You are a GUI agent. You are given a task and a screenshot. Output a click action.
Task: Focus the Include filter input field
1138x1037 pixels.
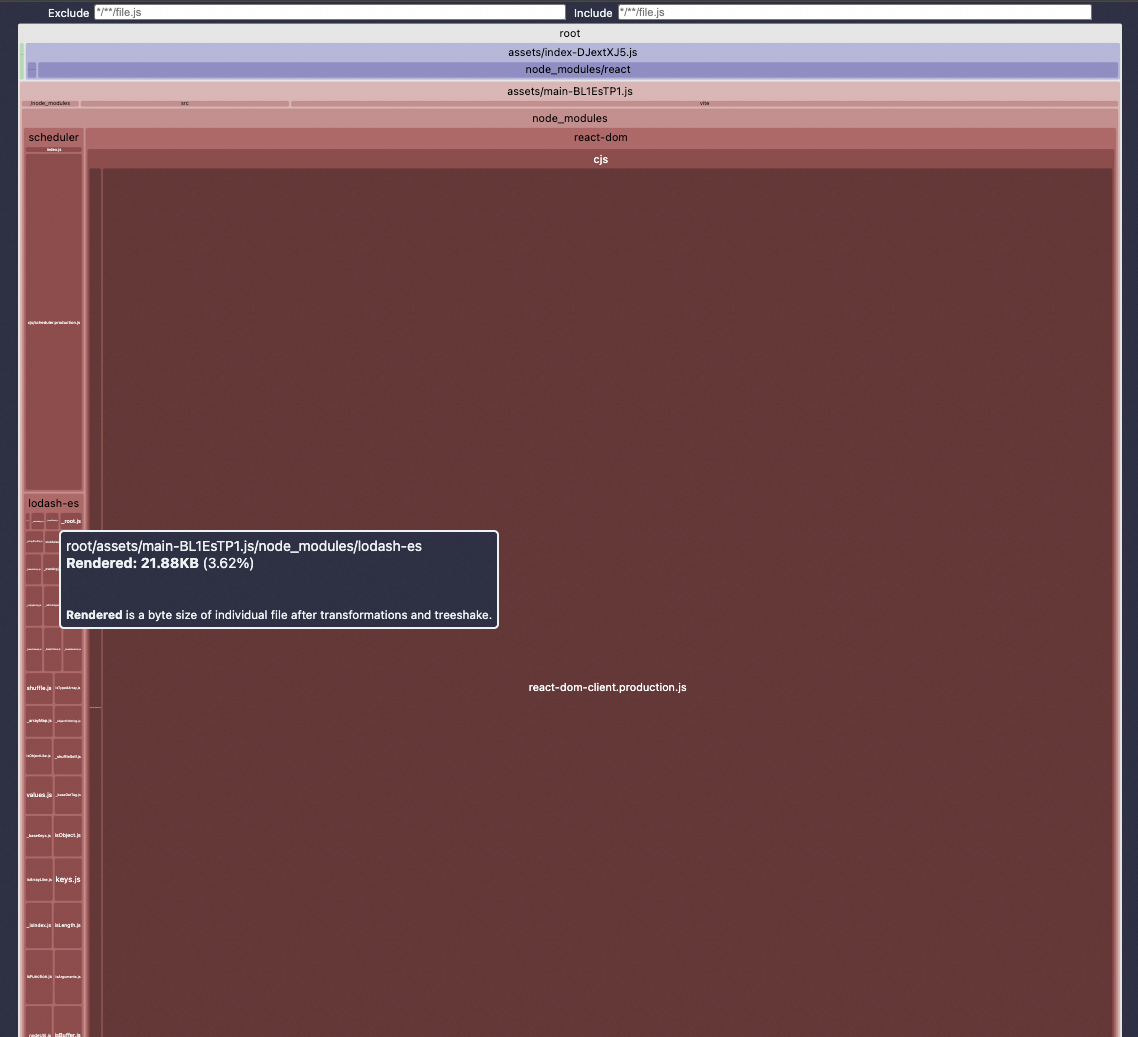[x=854, y=12]
